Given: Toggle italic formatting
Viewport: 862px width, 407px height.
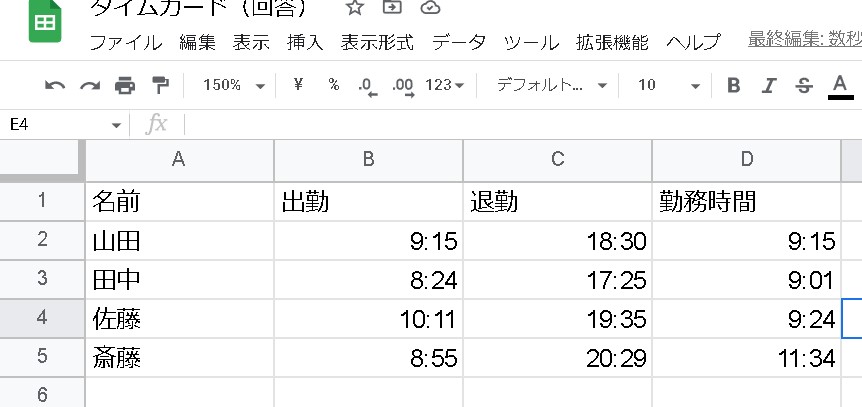Looking at the screenshot, I should (x=768, y=85).
